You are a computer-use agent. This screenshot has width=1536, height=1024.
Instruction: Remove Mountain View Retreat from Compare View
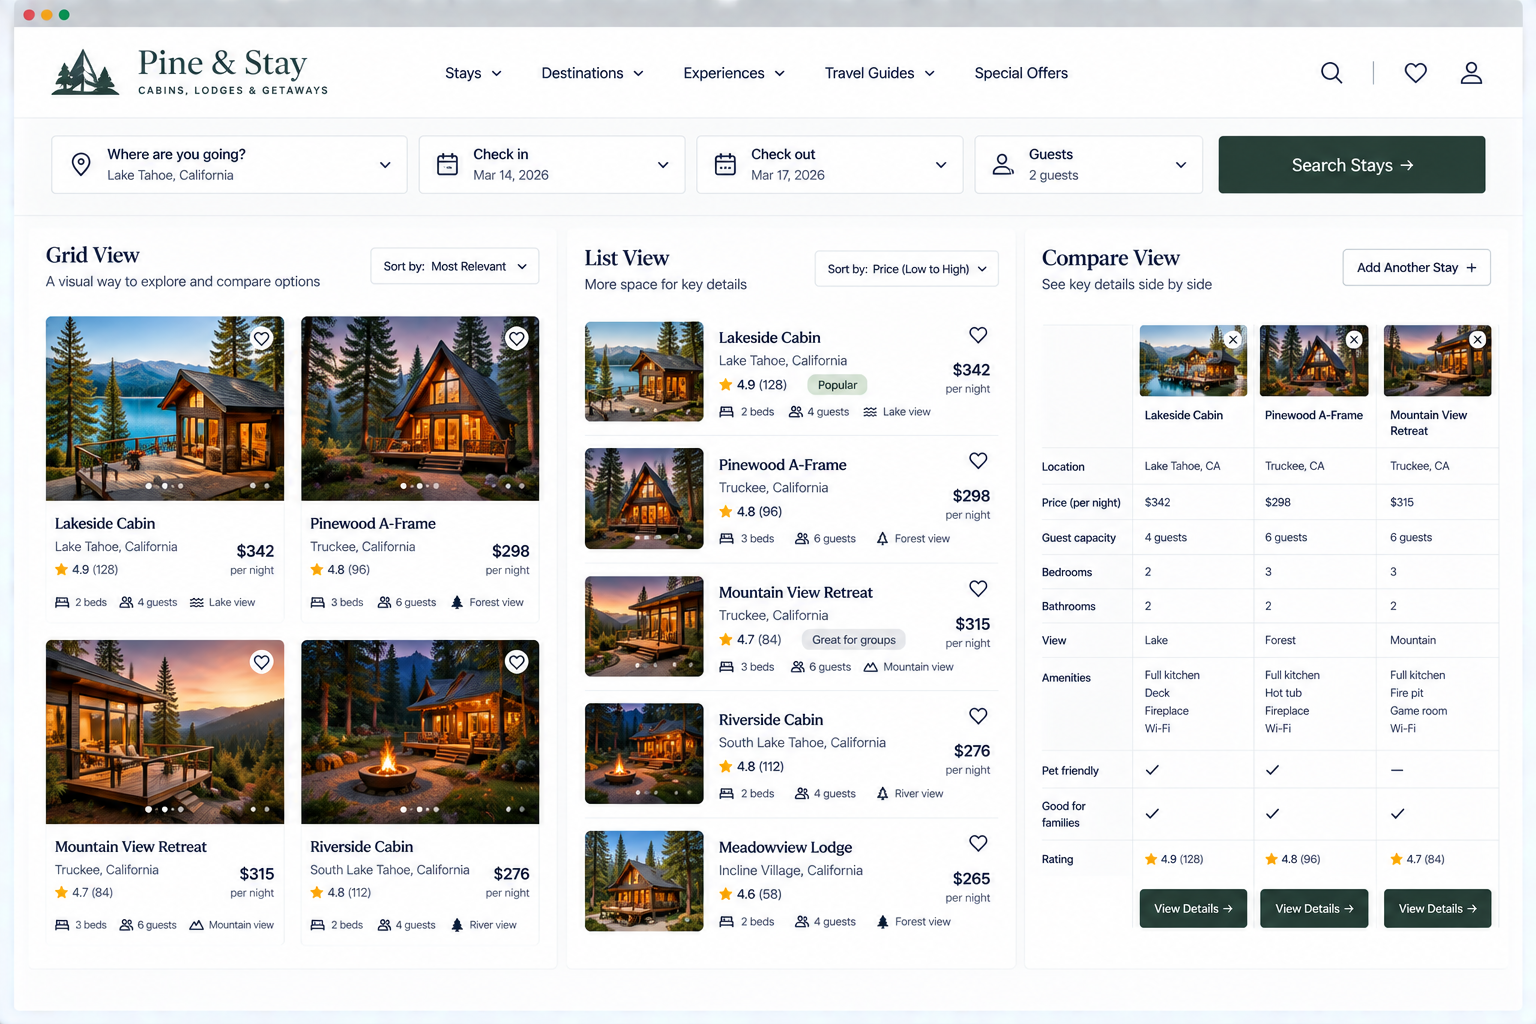(1477, 340)
